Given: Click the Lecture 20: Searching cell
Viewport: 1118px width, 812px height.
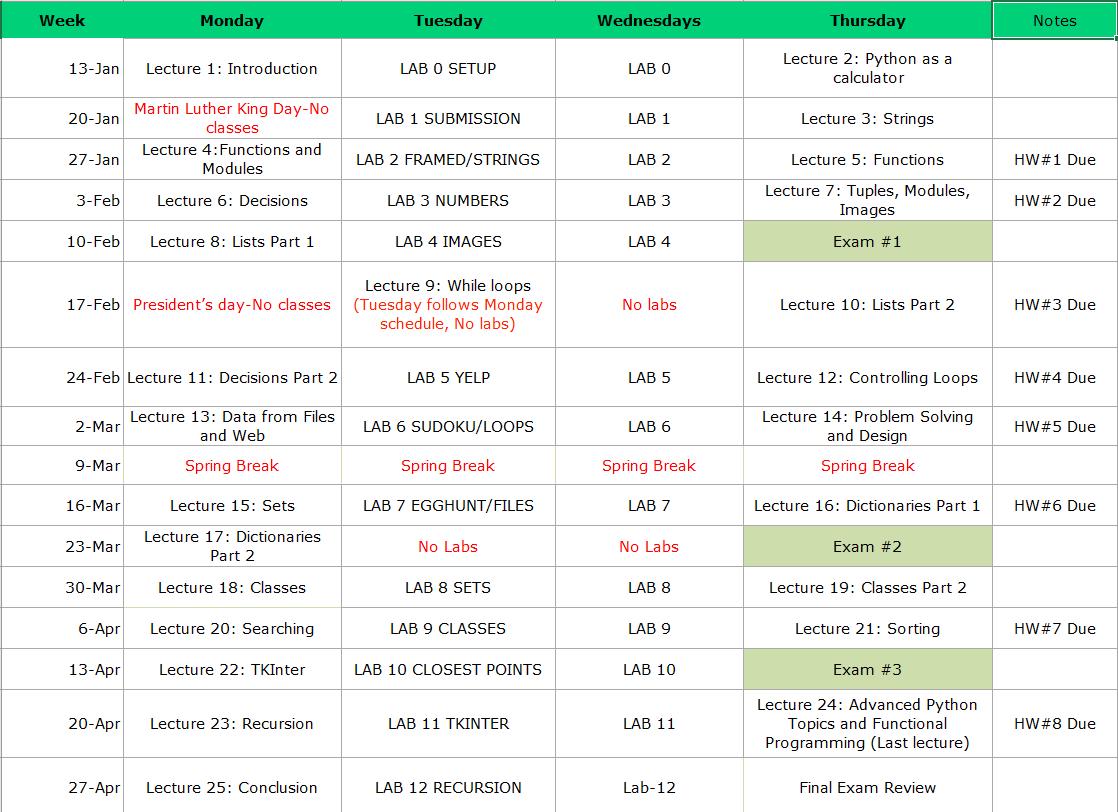Looking at the screenshot, I should [x=232, y=628].
